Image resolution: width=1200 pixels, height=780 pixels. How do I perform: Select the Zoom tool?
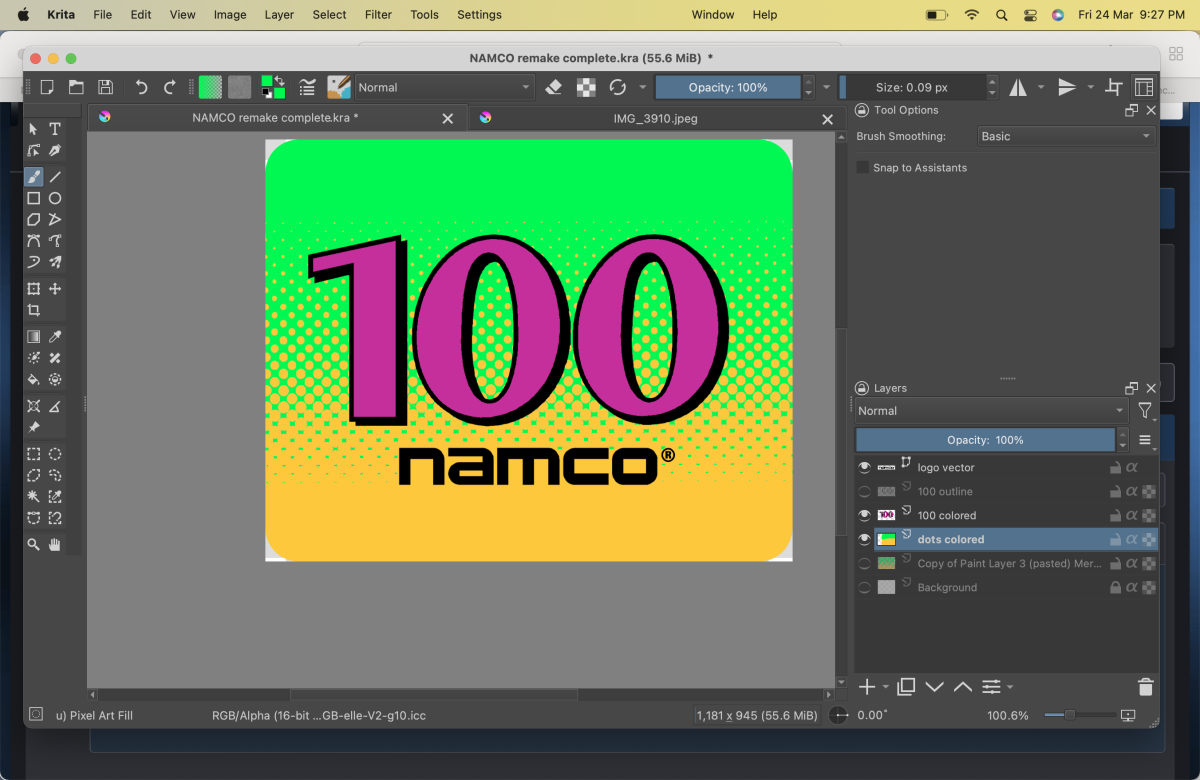(x=34, y=544)
